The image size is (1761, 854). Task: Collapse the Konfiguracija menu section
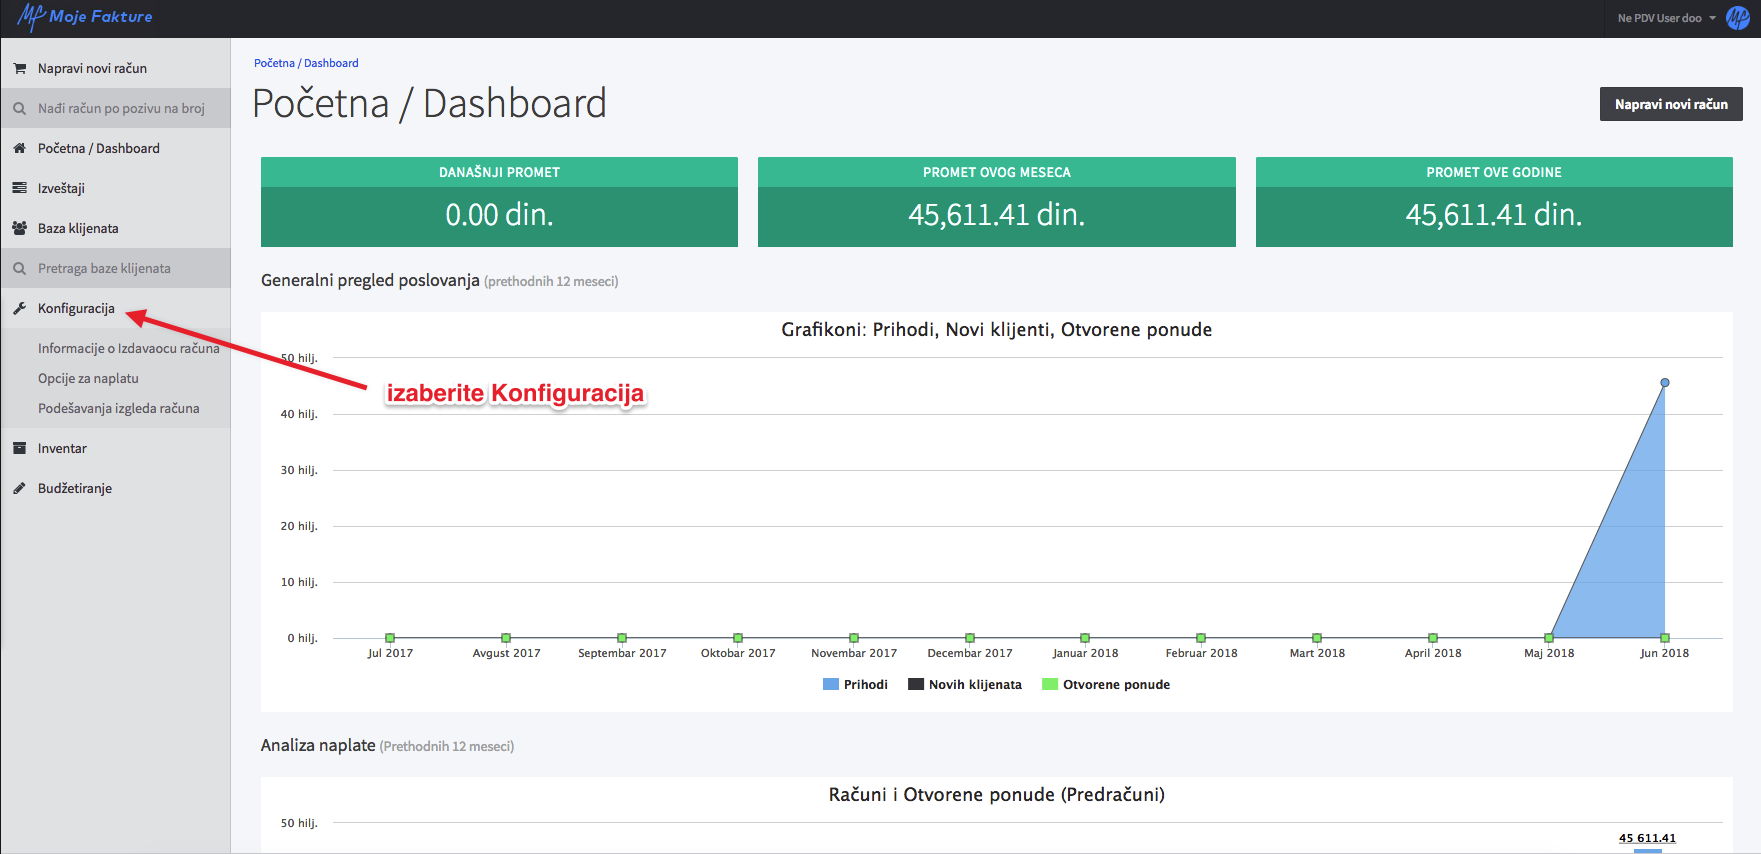76,308
